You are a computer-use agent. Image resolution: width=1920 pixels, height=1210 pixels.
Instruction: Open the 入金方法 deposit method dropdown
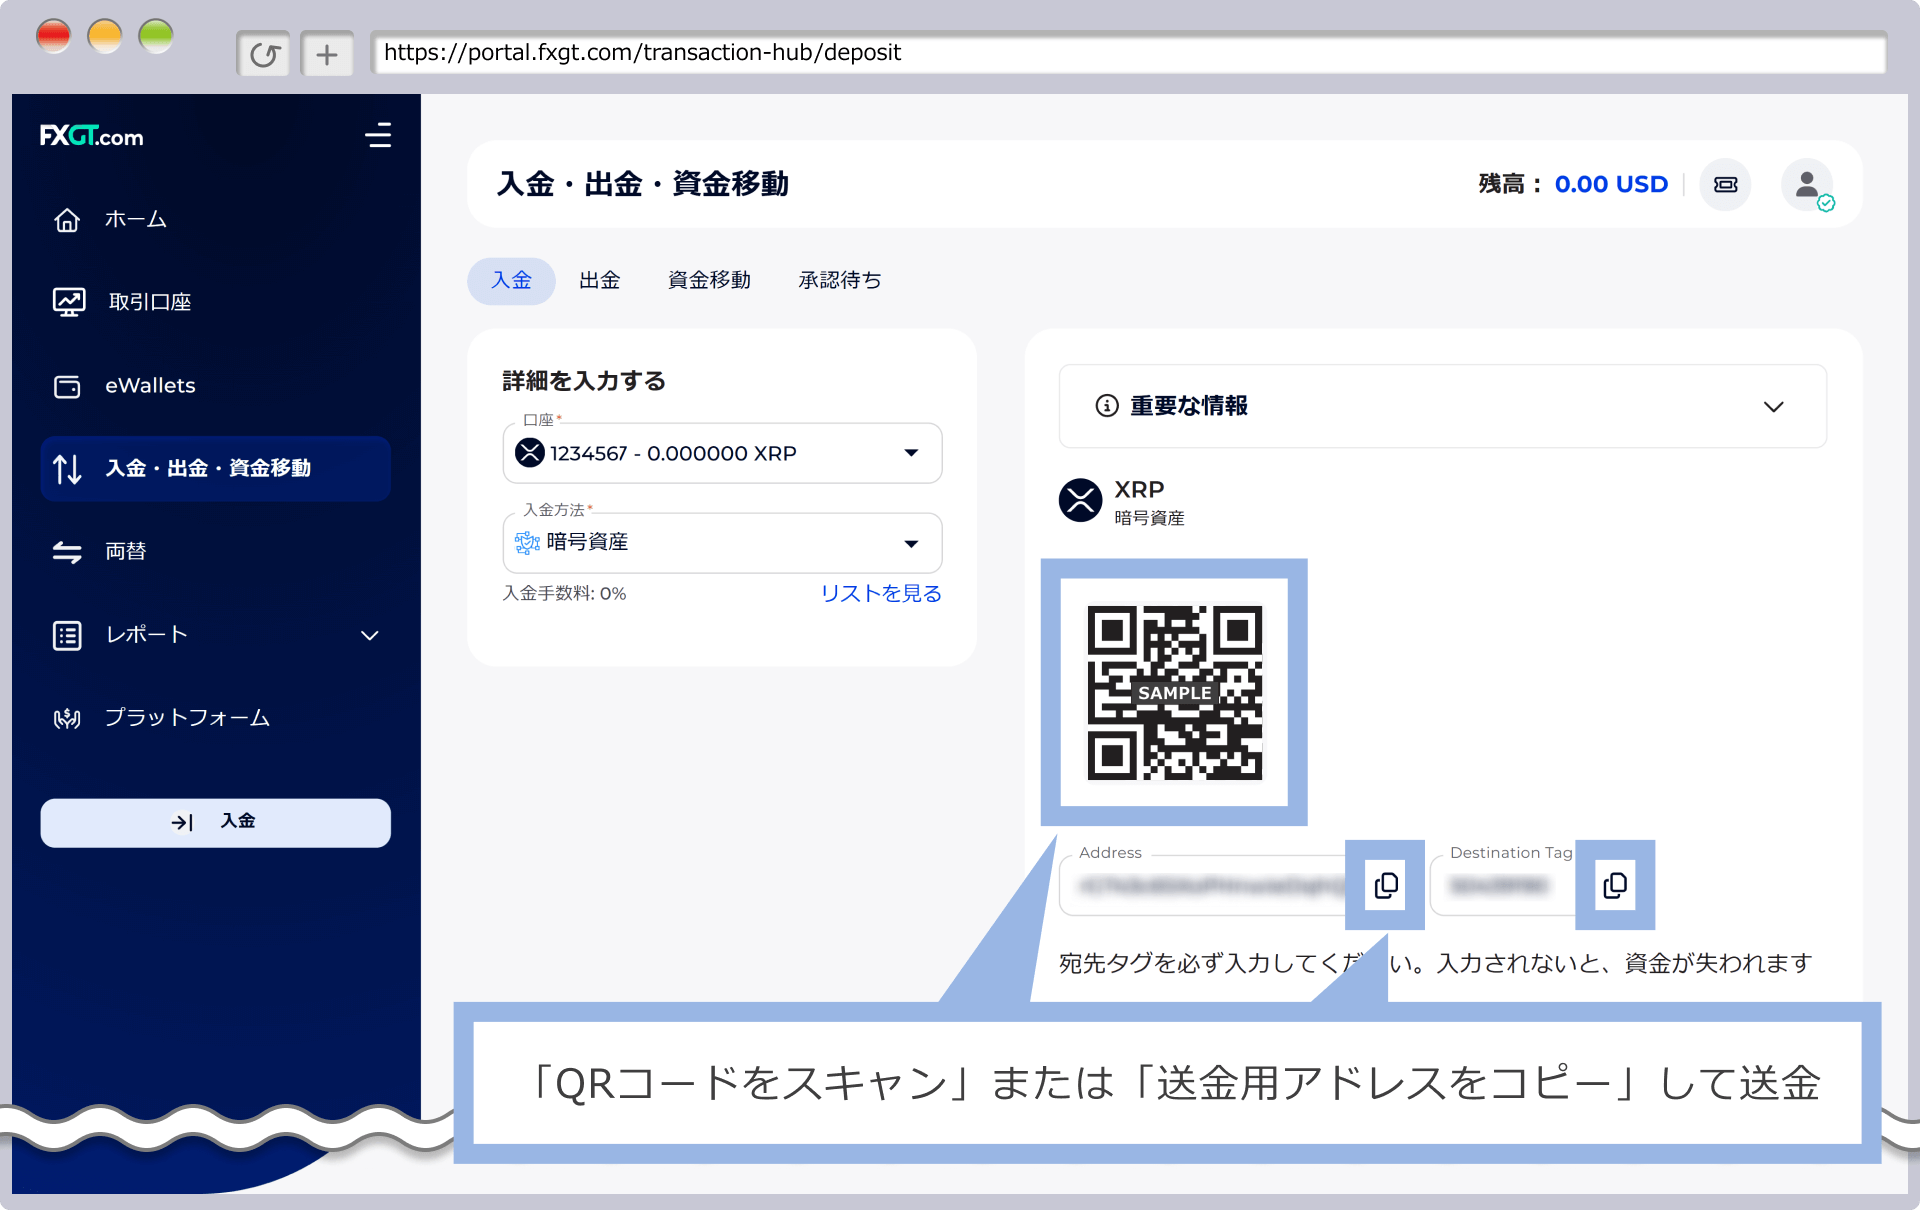tap(722, 542)
